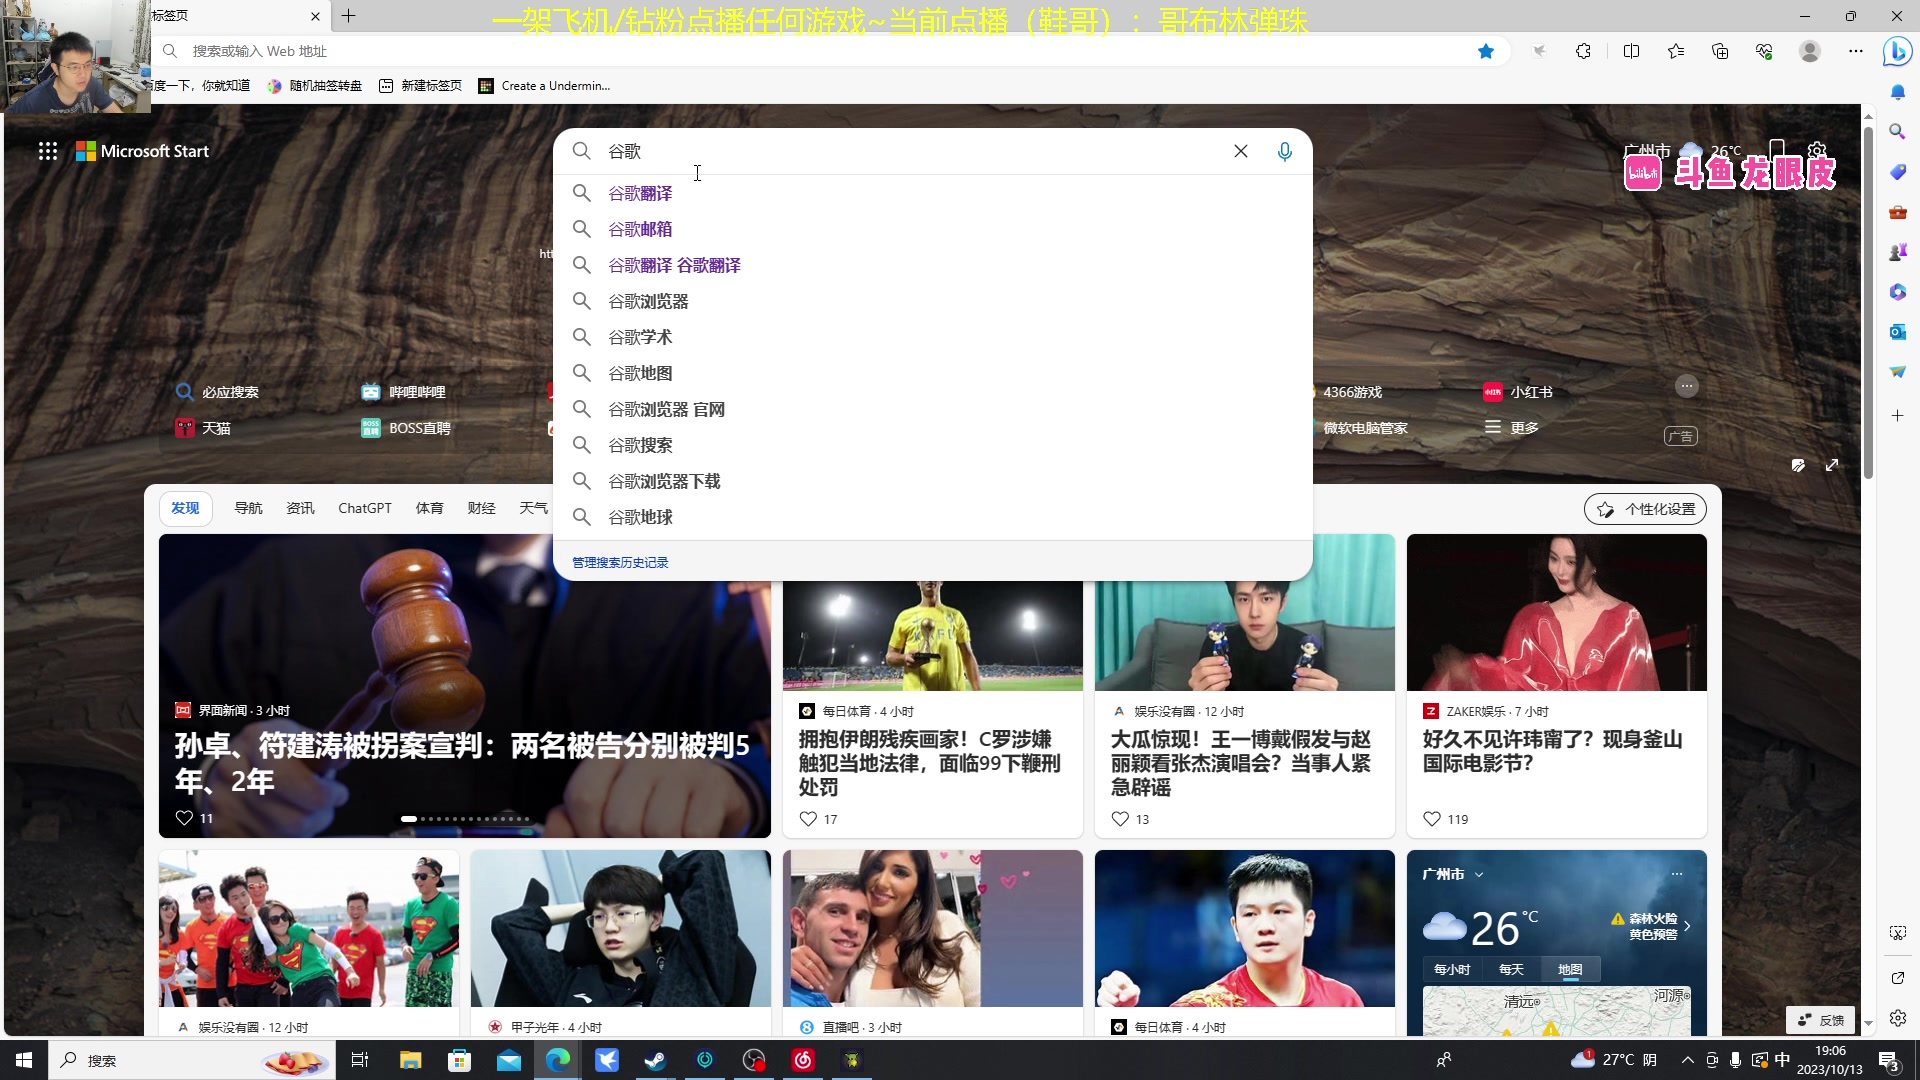The width and height of the screenshot is (1920, 1080).
Task: Open the Edge settings and more menu
Action: tap(1856, 51)
